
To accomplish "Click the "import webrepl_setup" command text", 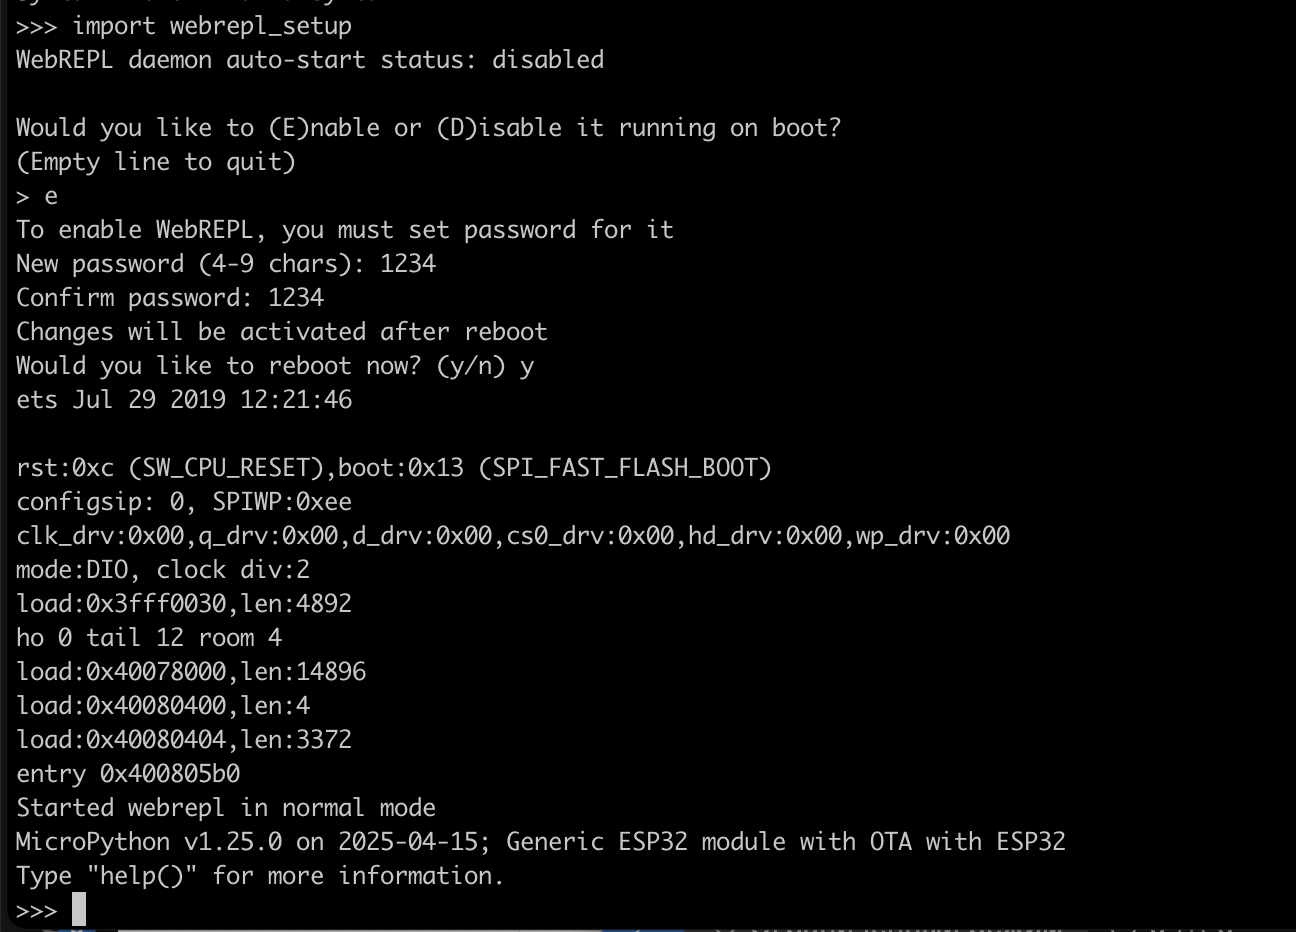I will [211, 26].
